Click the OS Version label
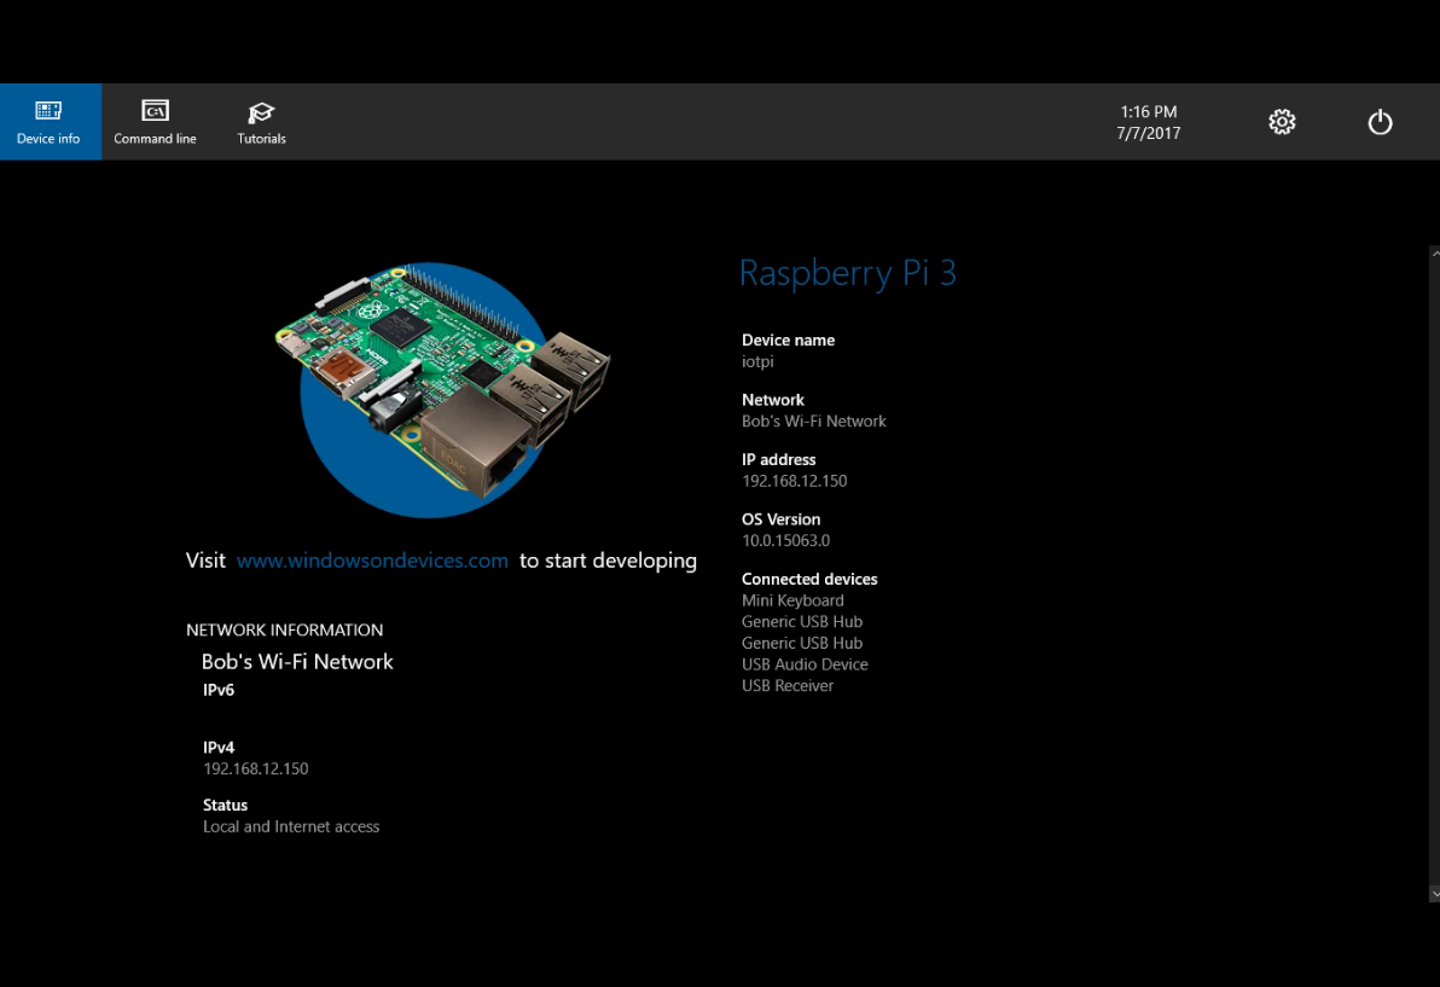Image resolution: width=1440 pixels, height=987 pixels. (781, 519)
